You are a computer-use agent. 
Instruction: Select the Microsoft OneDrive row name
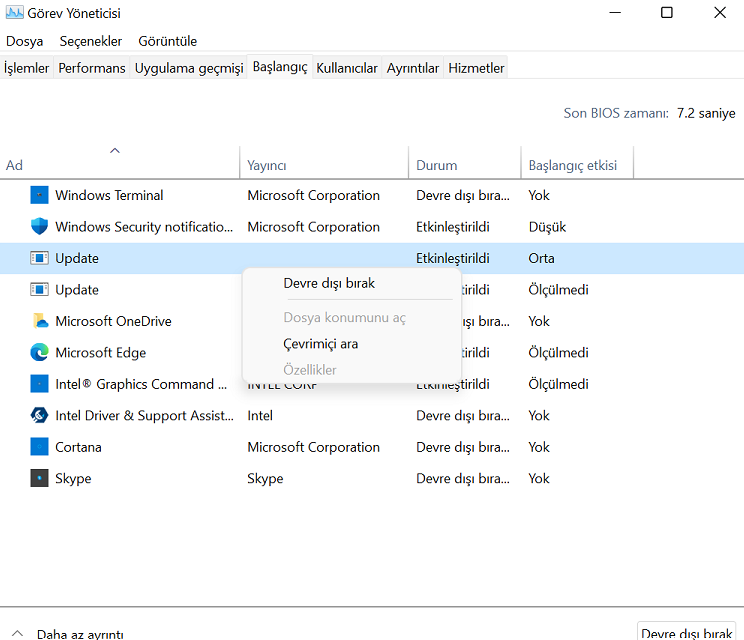tap(113, 321)
